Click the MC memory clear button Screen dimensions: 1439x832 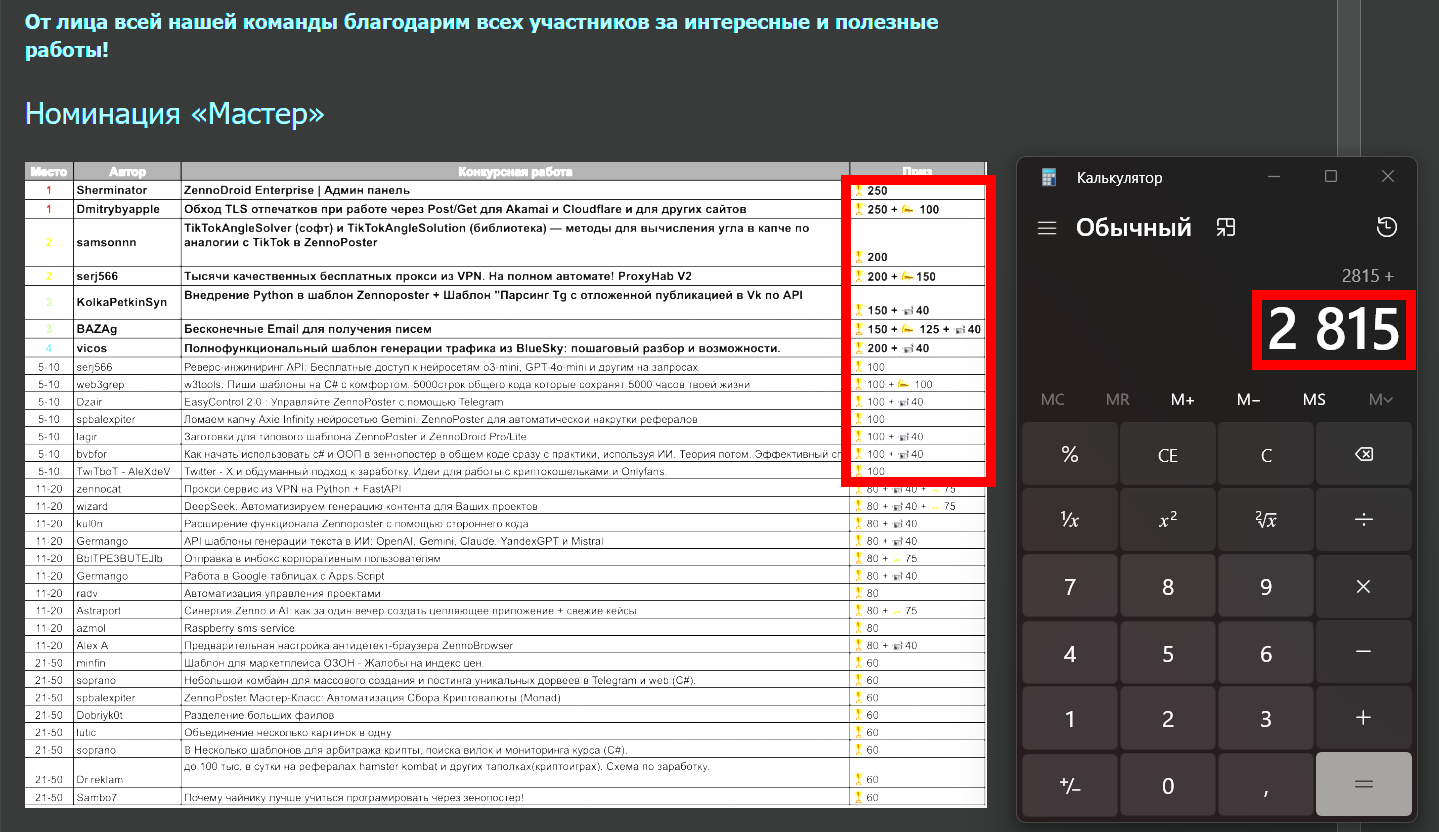point(1053,399)
